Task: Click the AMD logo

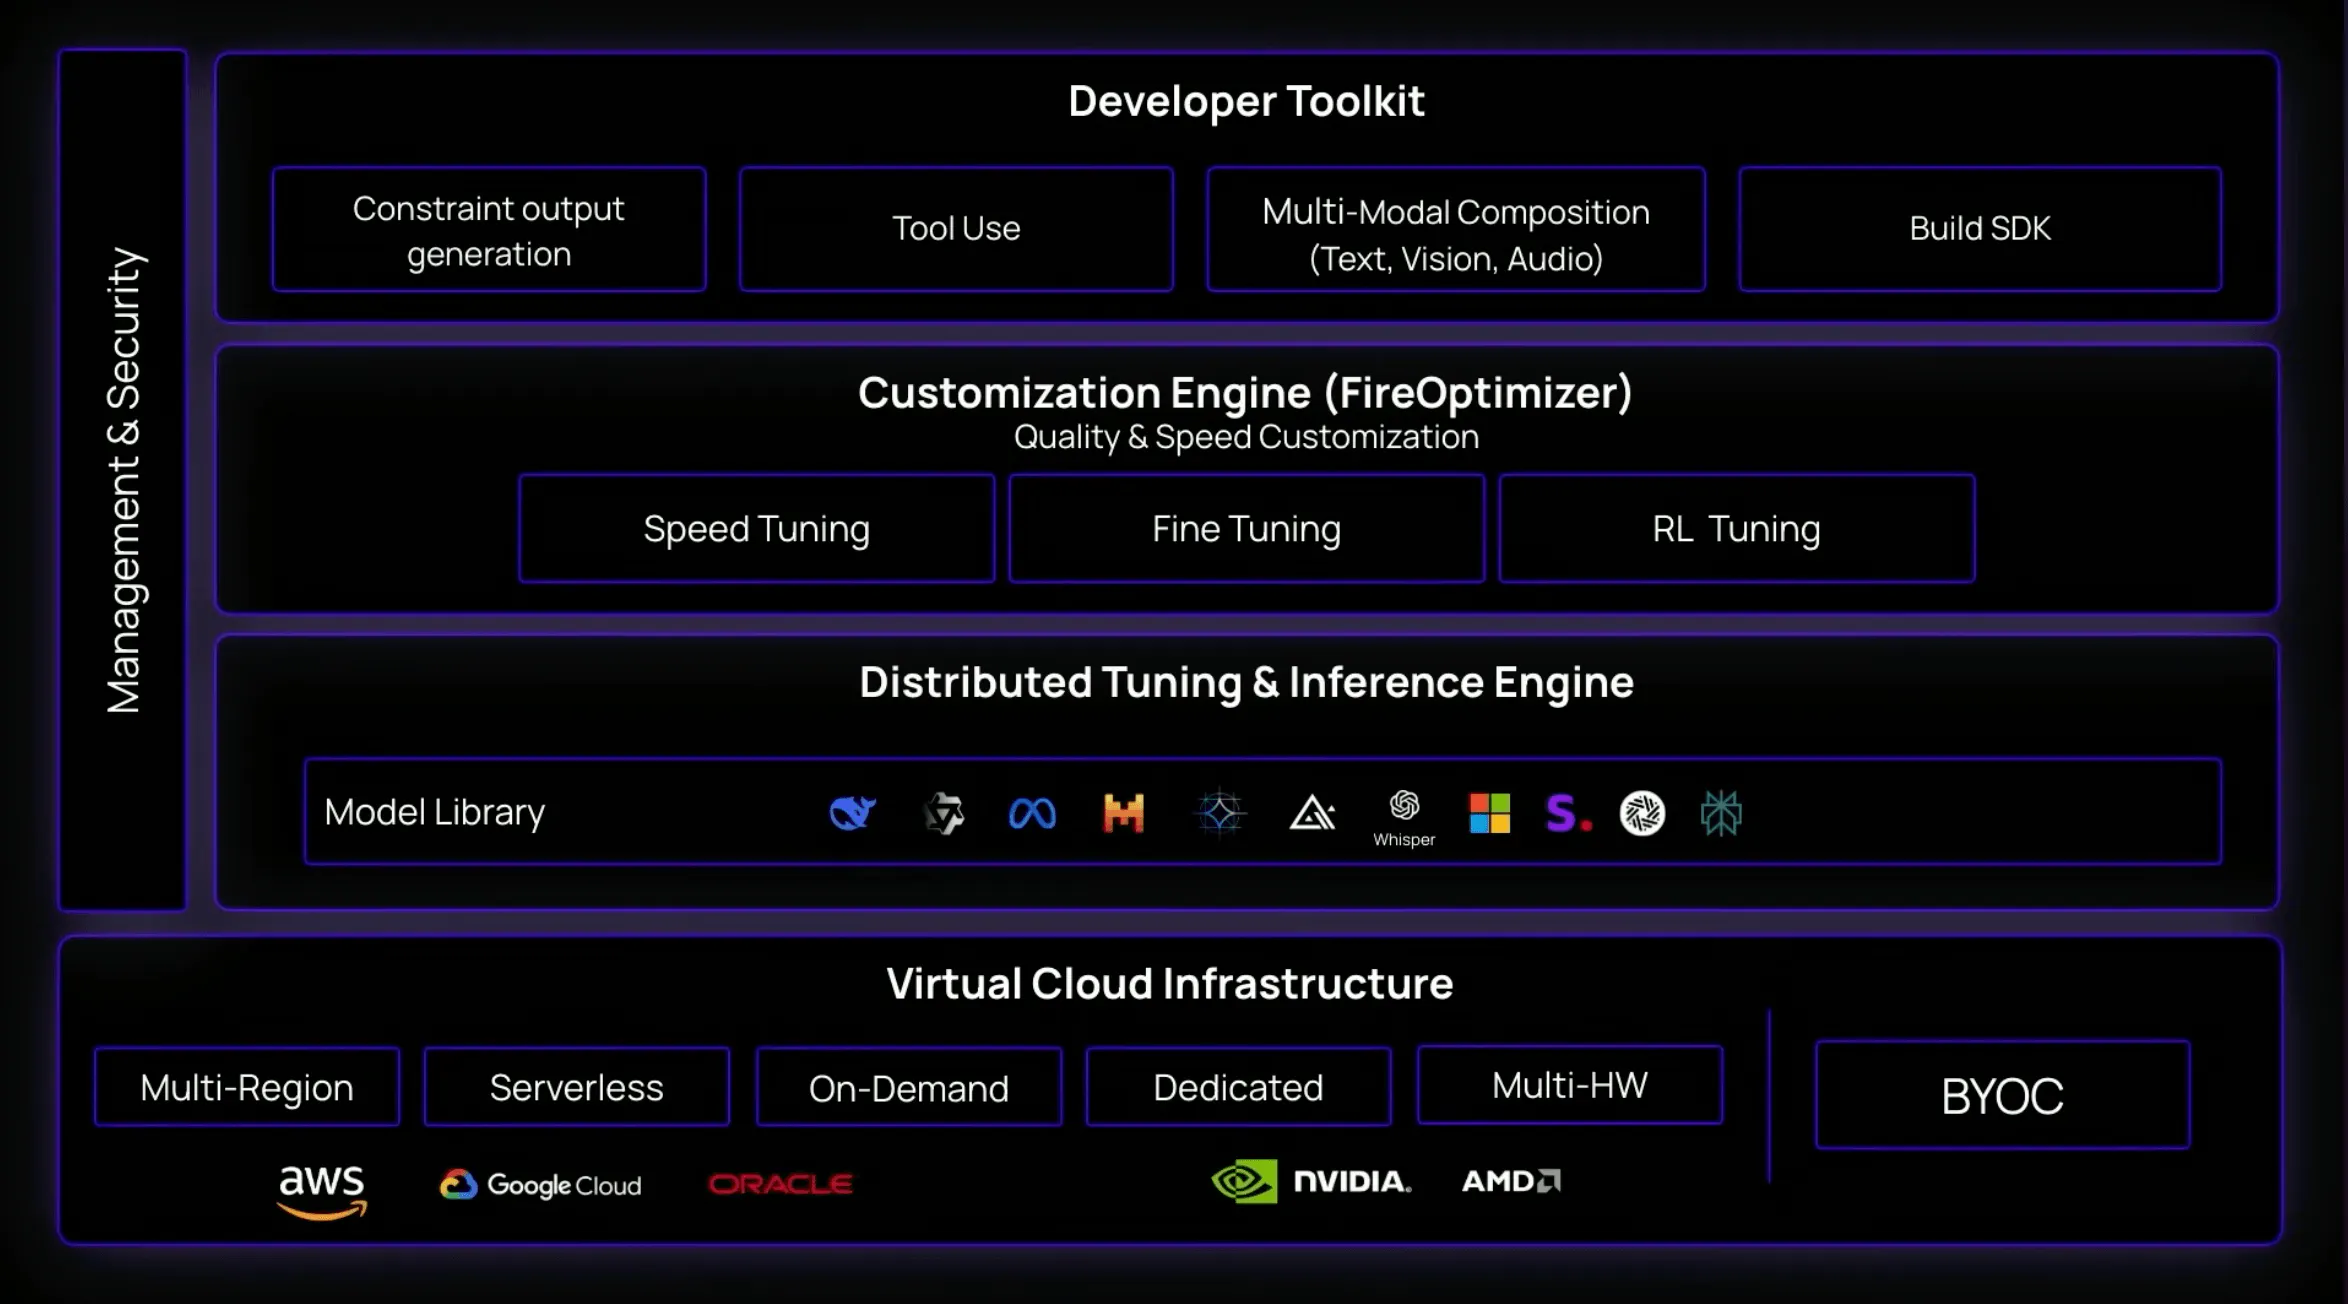Action: (x=1511, y=1181)
